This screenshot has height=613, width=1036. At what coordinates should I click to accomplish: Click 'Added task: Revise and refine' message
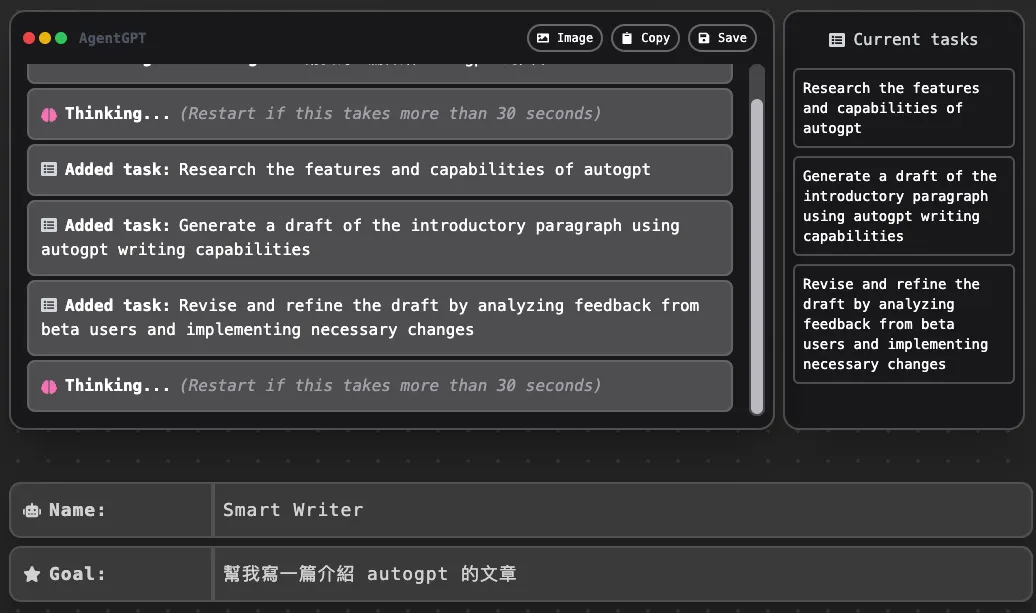point(380,318)
